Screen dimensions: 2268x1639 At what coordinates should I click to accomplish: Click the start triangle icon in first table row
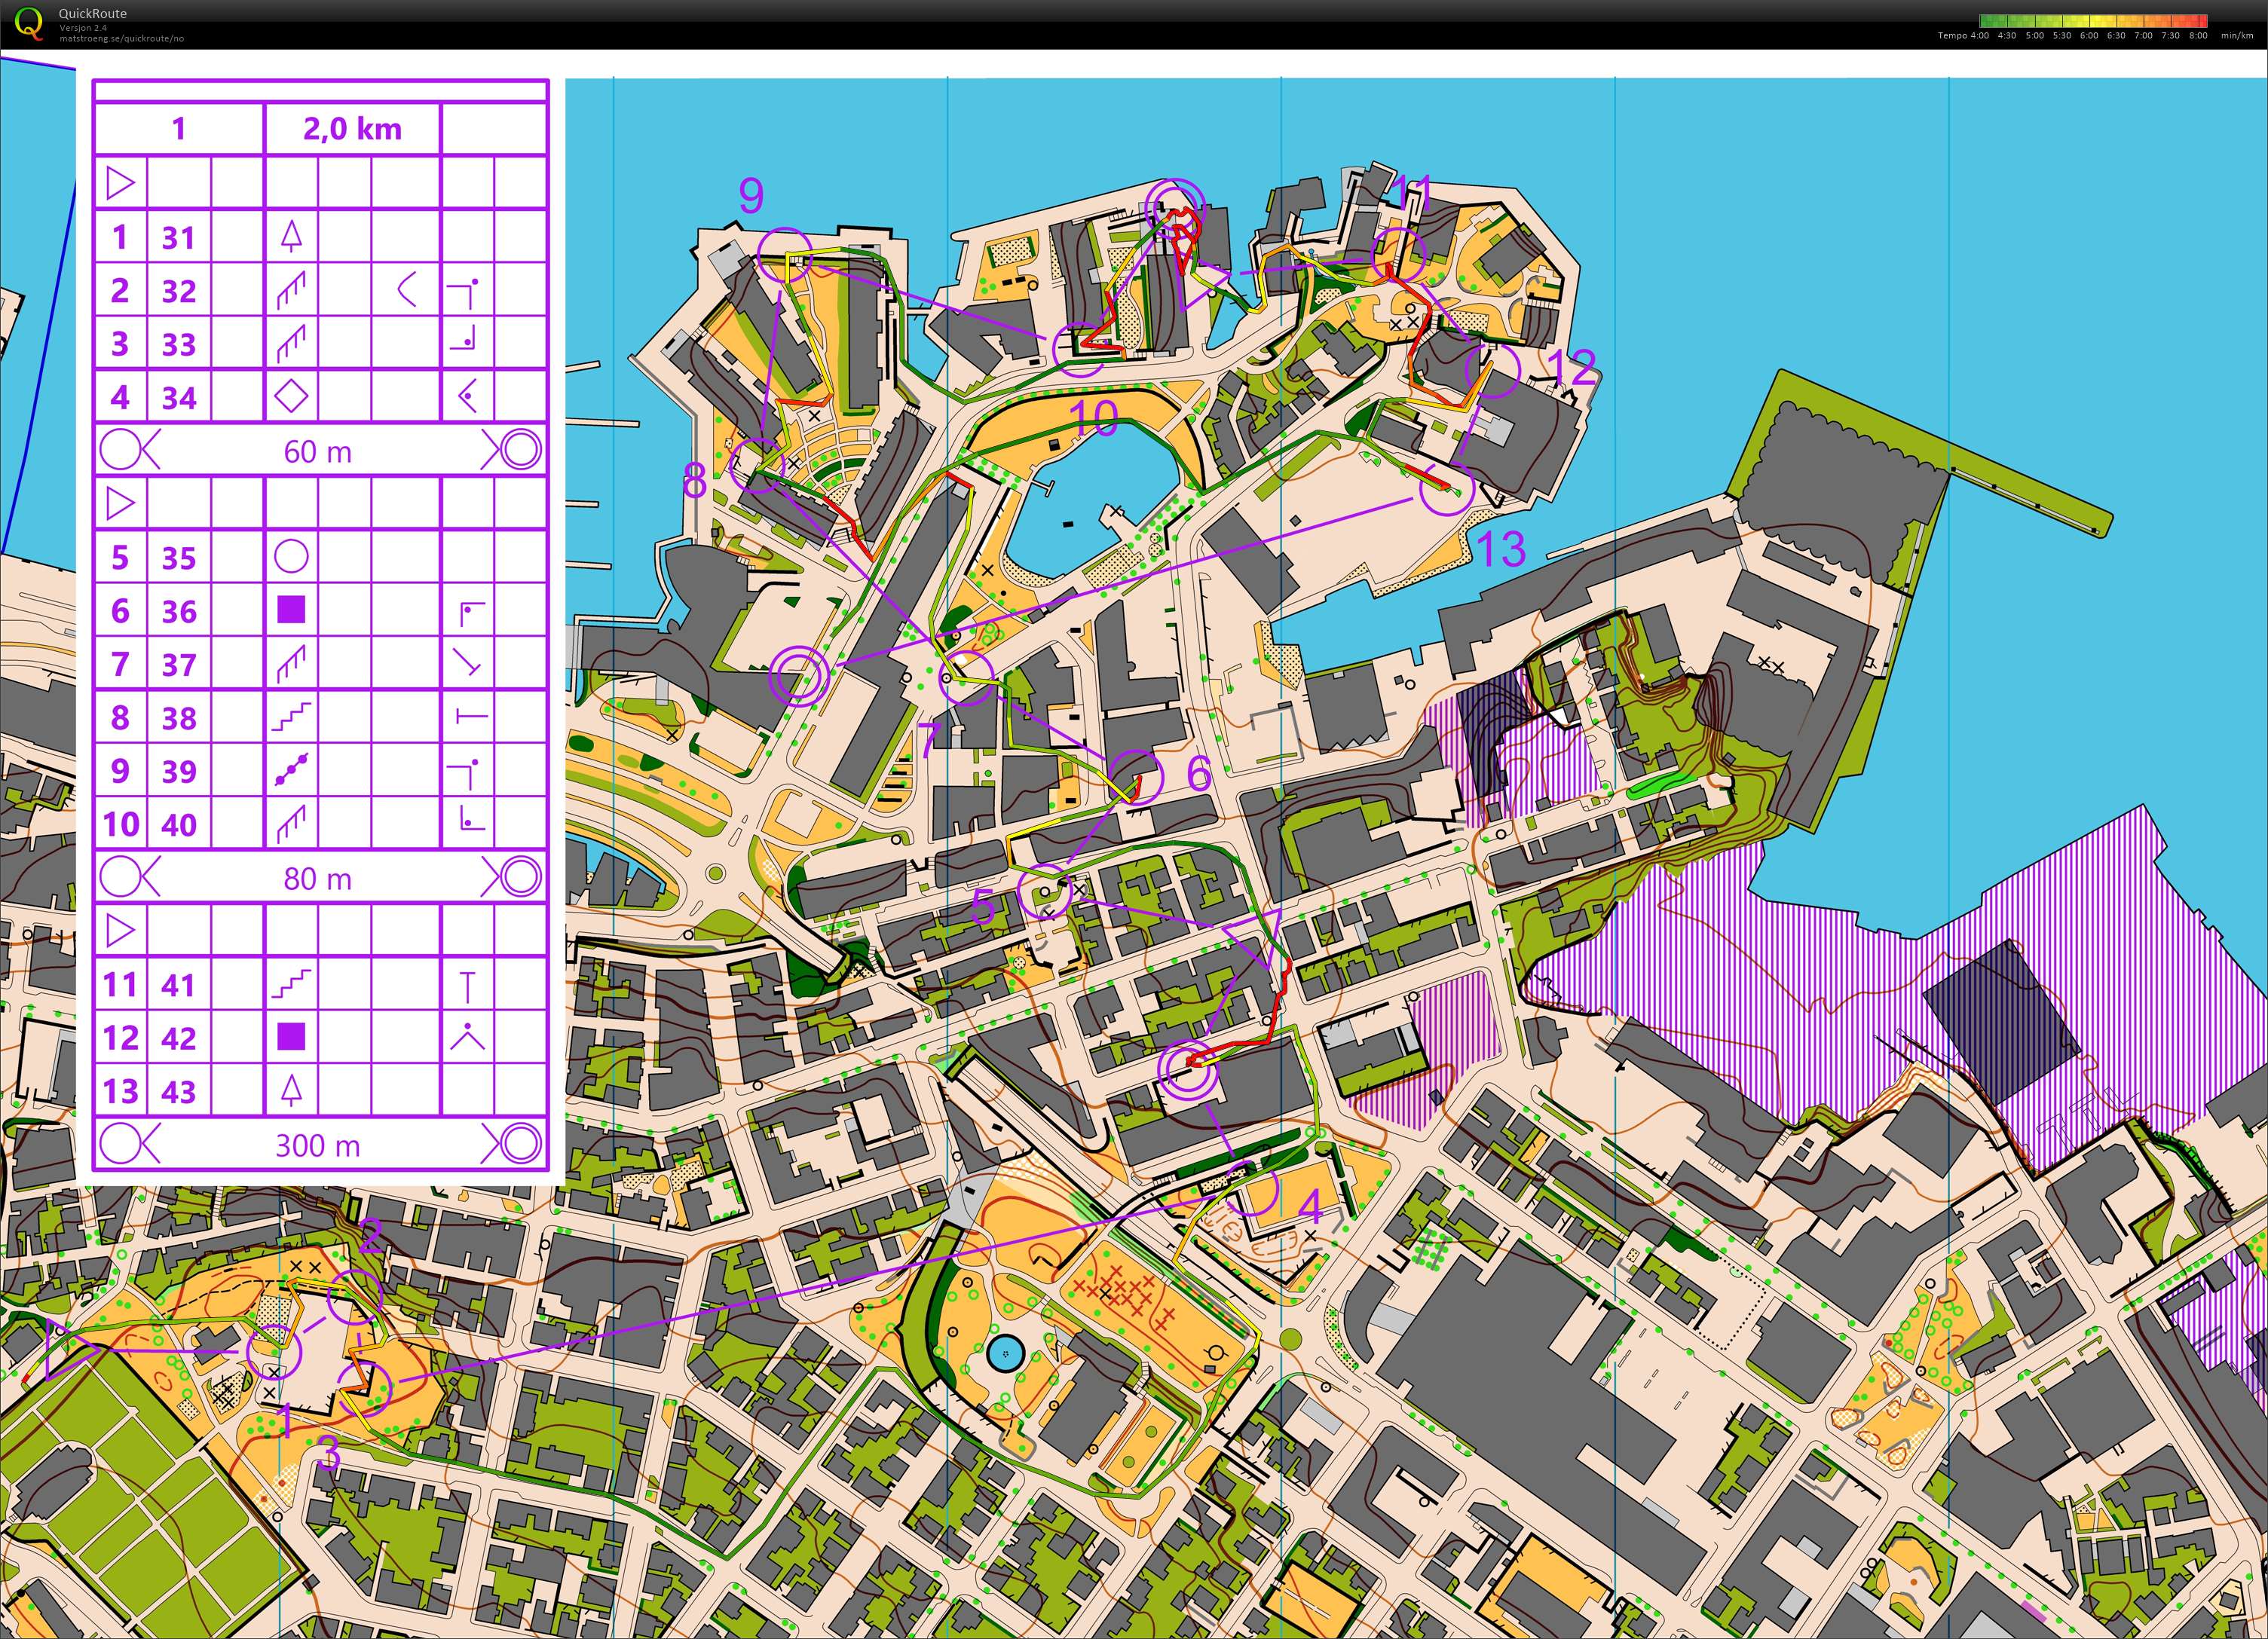tap(120, 183)
